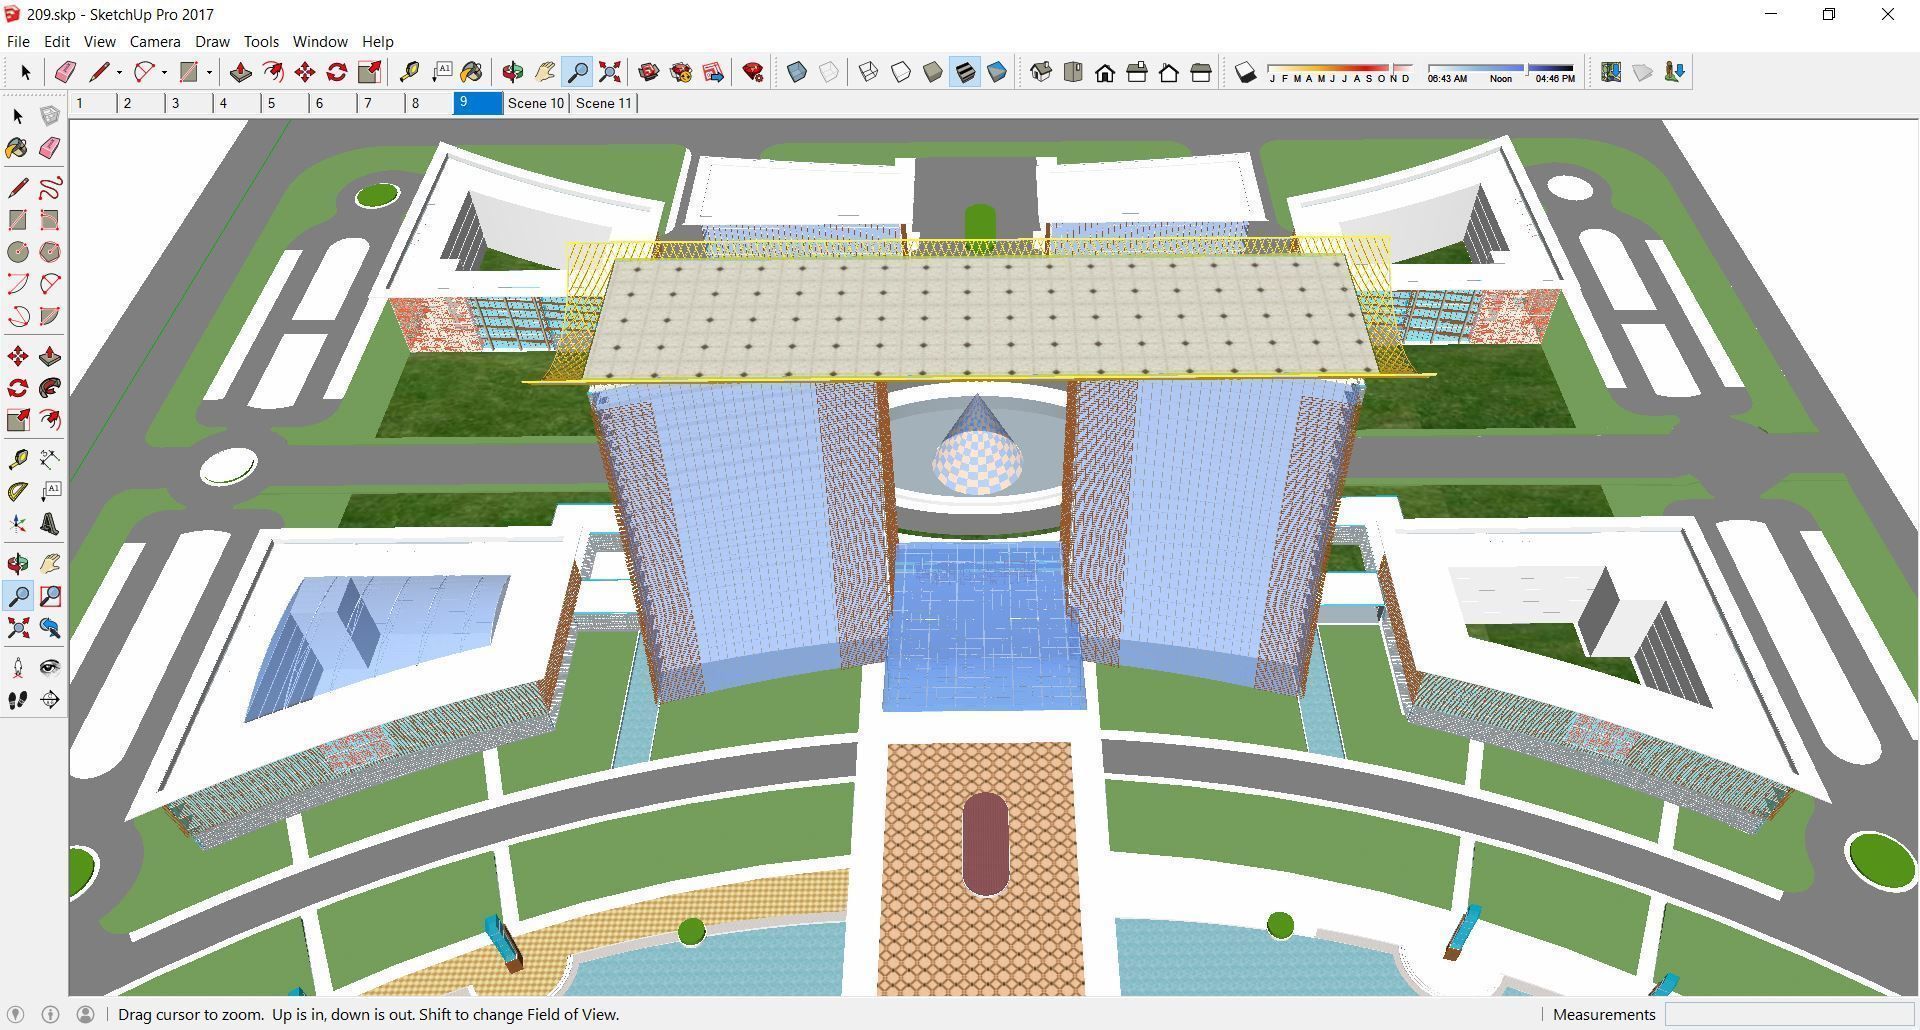
Task: Switch to Front view house icon
Action: (1105, 72)
